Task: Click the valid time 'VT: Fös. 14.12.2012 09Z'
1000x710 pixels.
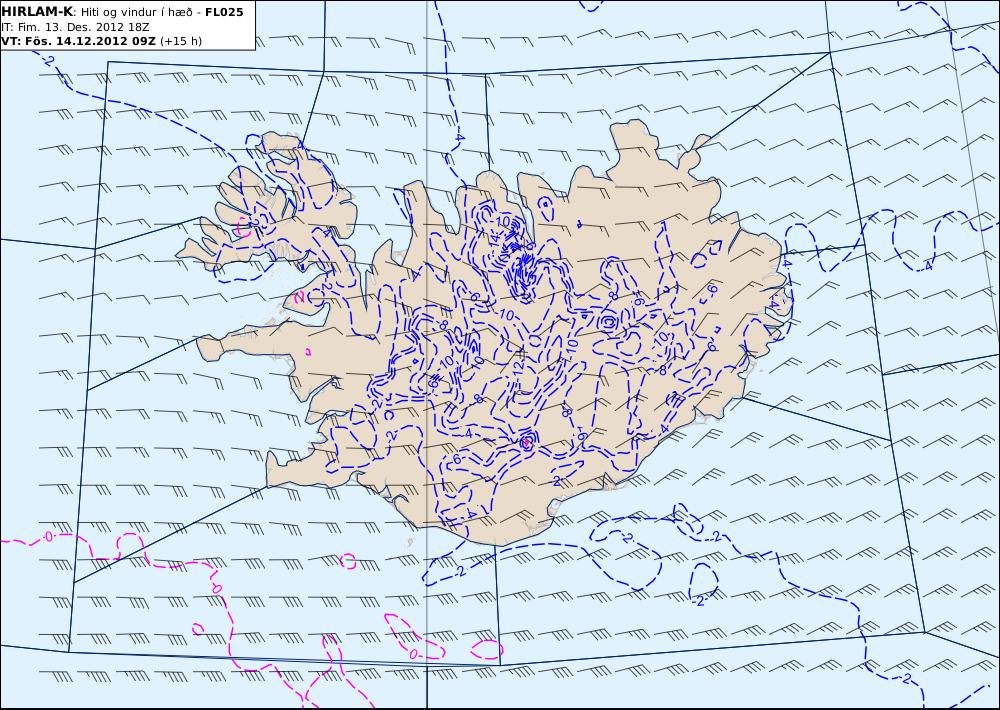Action: 78,41
